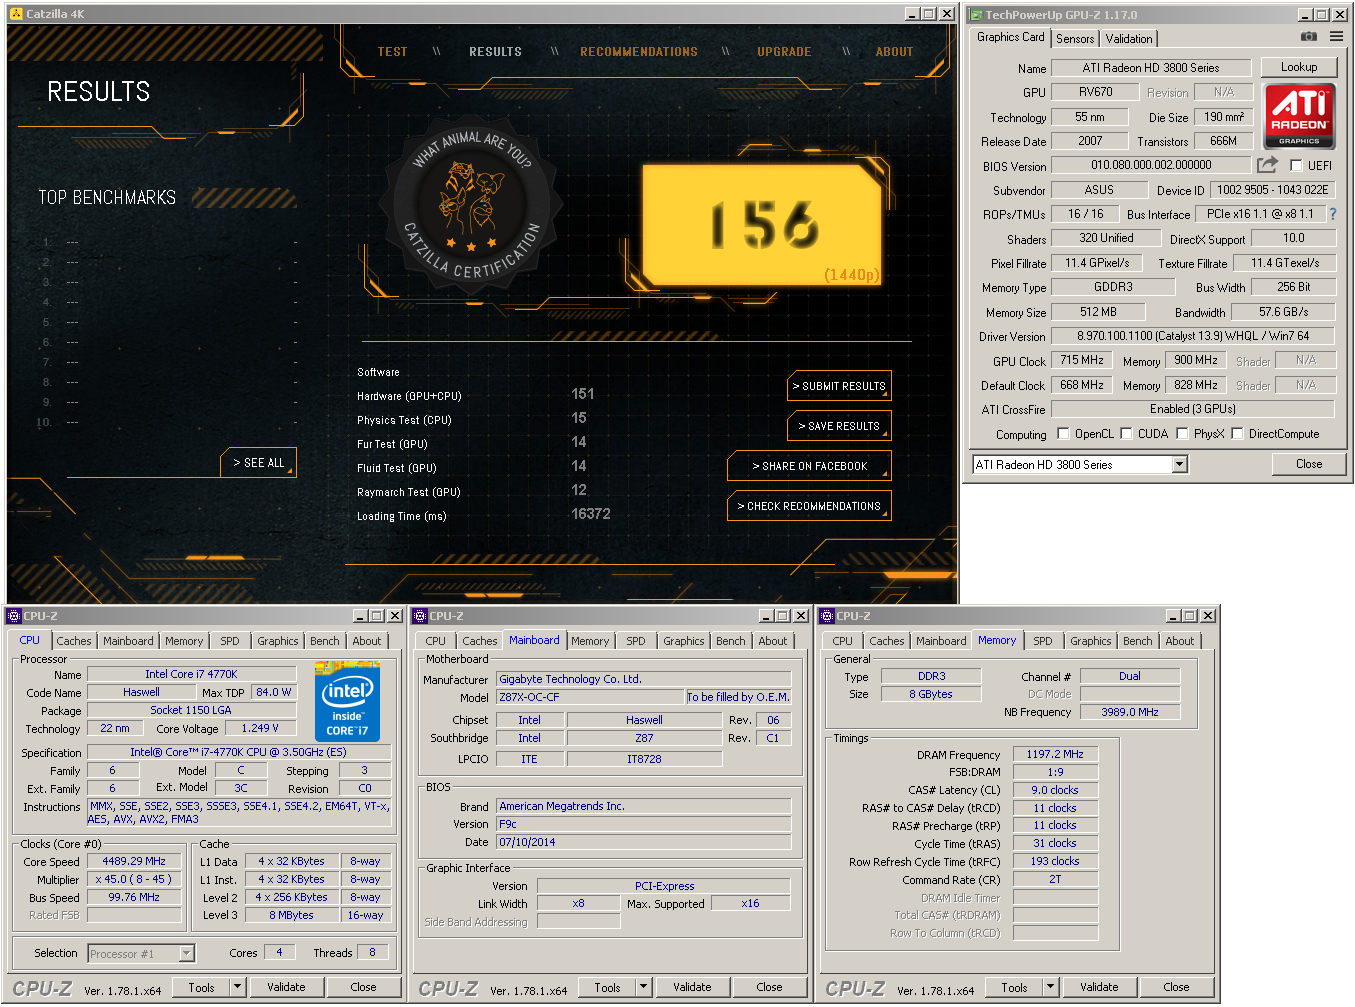This screenshot has height=1007, width=1355.
Task: Click the BIOS share/export arrow icon in GPU-Z
Action: (x=1268, y=165)
